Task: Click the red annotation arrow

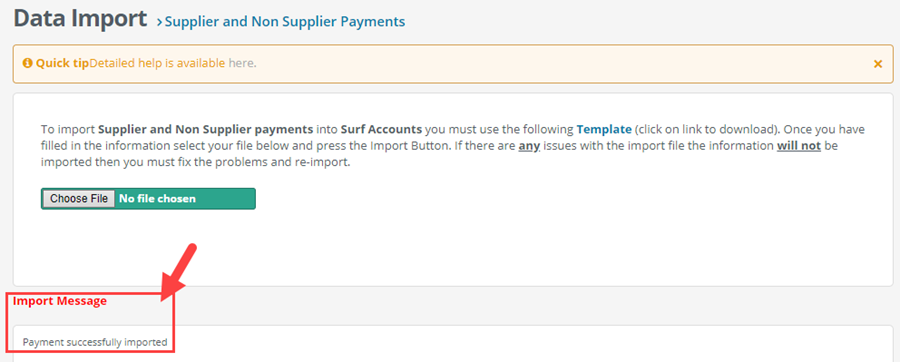Action: [x=179, y=273]
